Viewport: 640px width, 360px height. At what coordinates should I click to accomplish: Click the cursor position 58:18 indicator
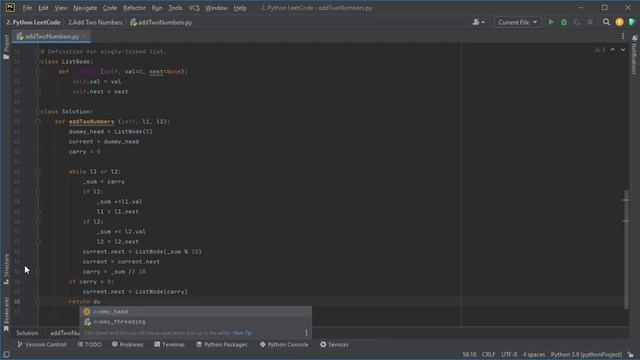click(469, 355)
